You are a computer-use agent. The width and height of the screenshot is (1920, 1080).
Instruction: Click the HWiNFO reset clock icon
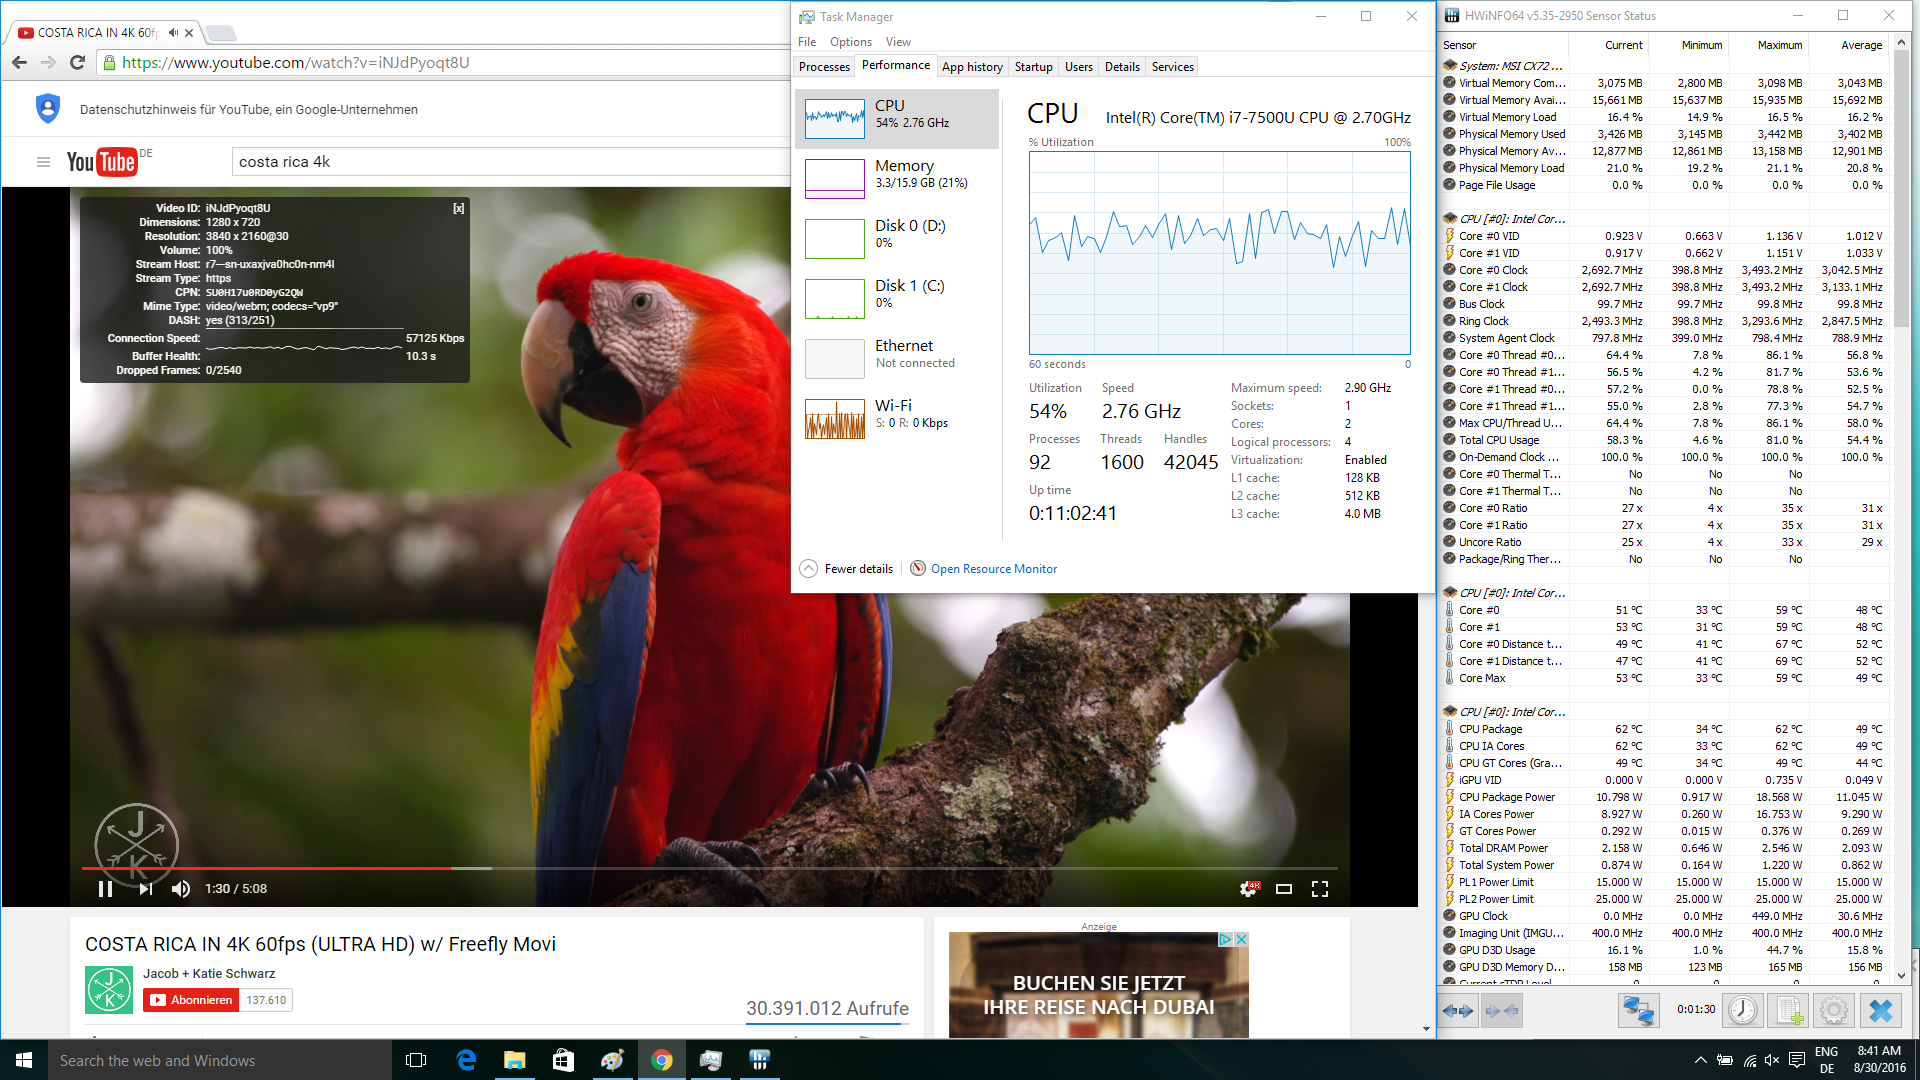(1743, 1011)
